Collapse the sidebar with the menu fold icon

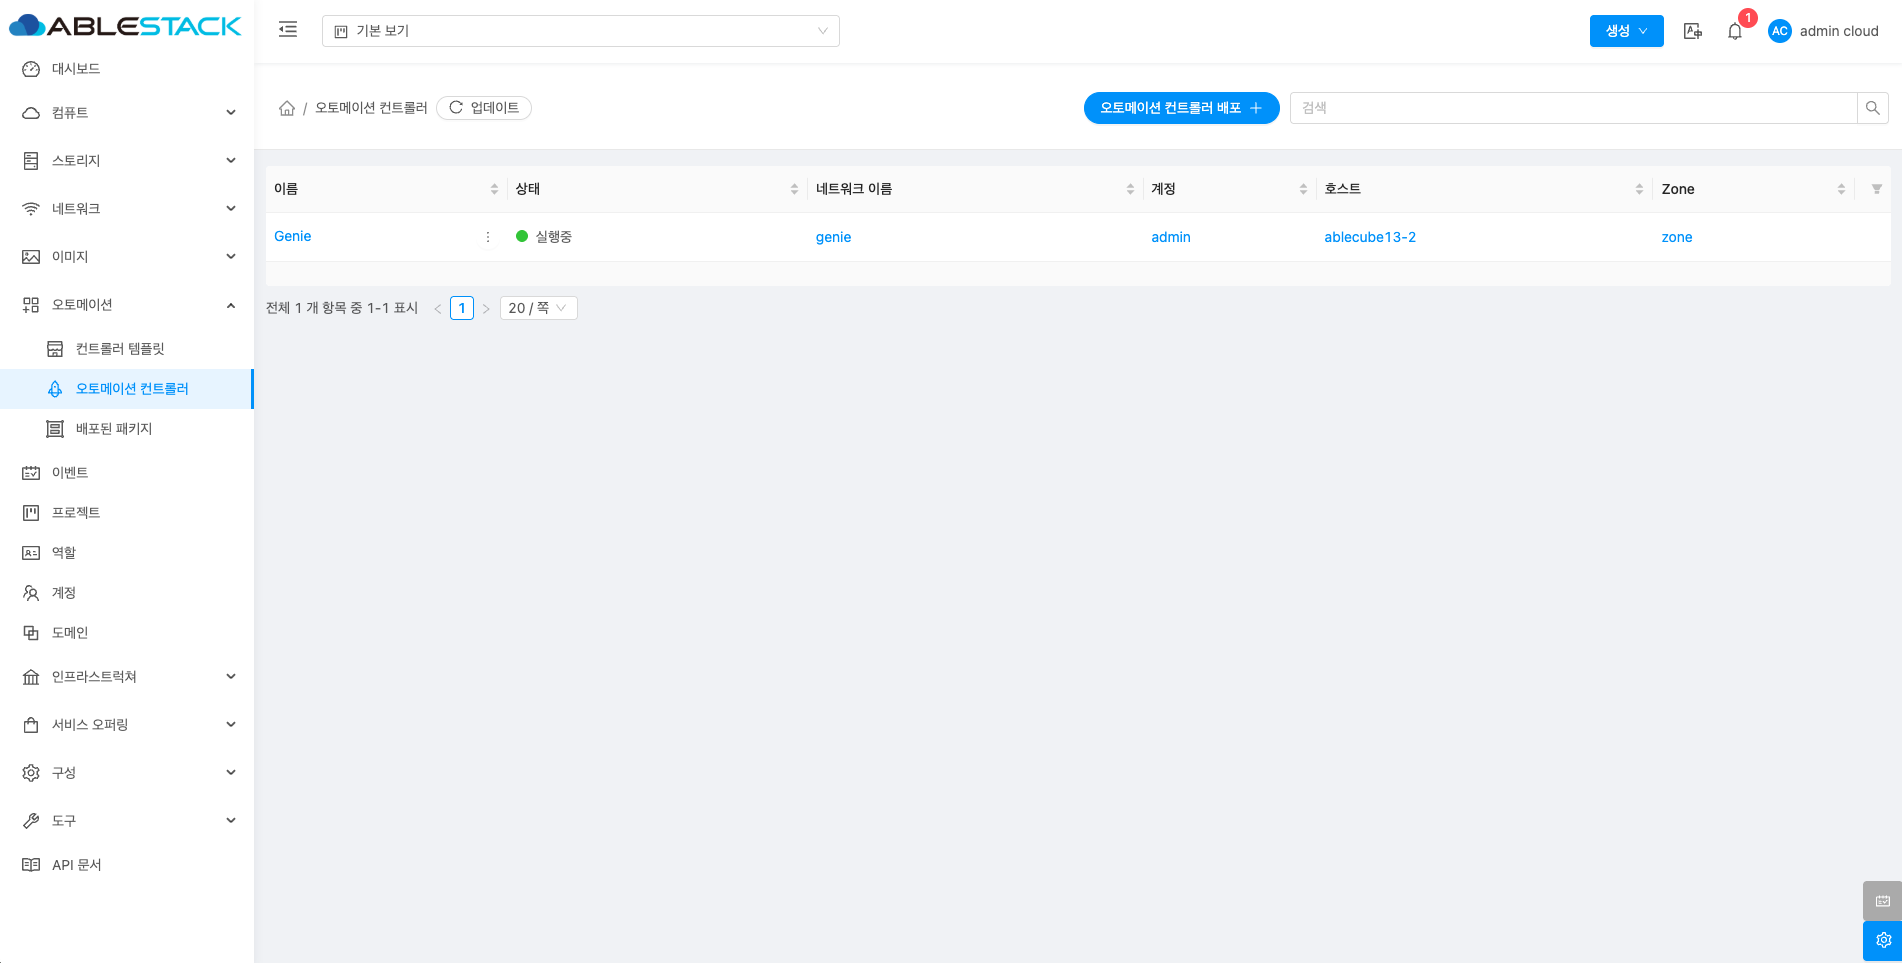coord(288,30)
